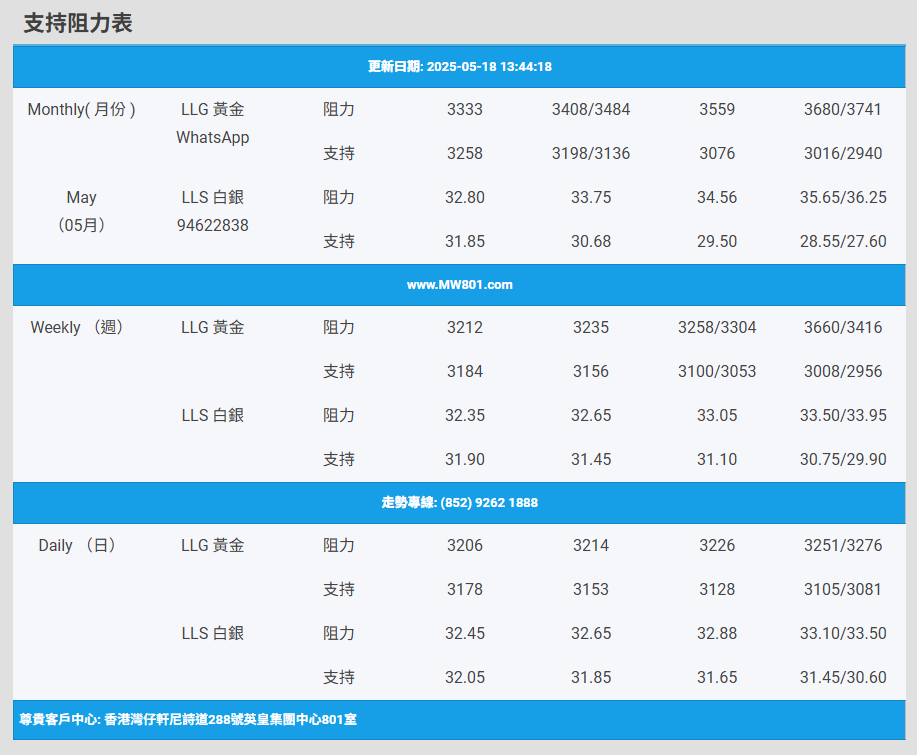Click the www.MW801.com link banner
The image size is (917, 755).
(459, 285)
